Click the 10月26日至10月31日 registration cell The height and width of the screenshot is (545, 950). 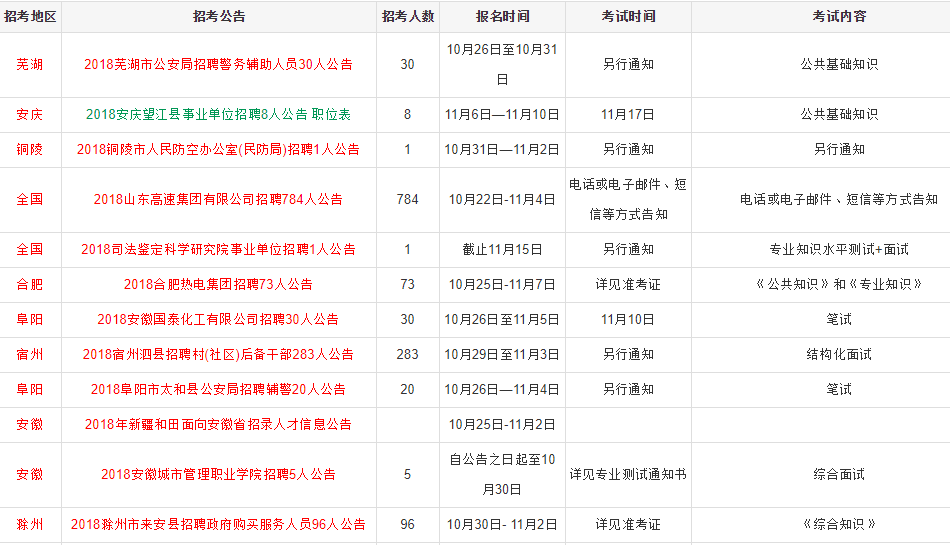coord(502,64)
